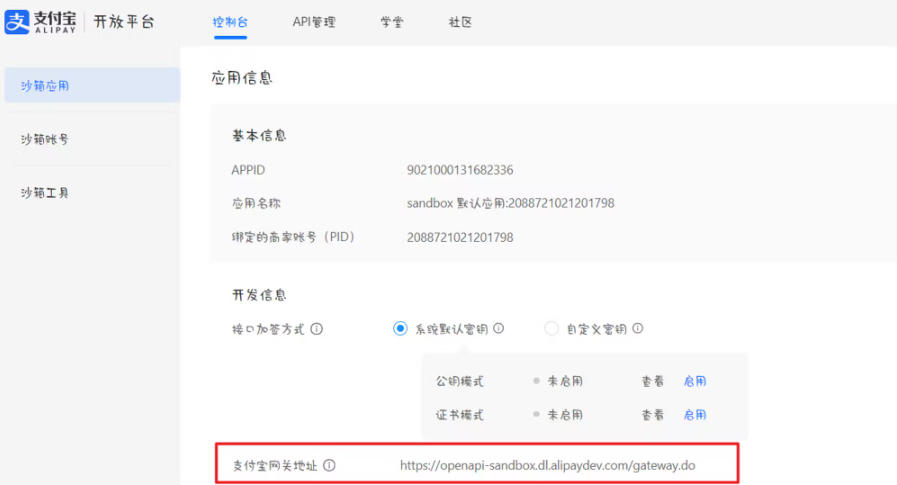Image resolution: width=897 pixels, height=485 pixels.
Task: Select the 自定义密钥 radio button
Action: [x=551, y=328]
